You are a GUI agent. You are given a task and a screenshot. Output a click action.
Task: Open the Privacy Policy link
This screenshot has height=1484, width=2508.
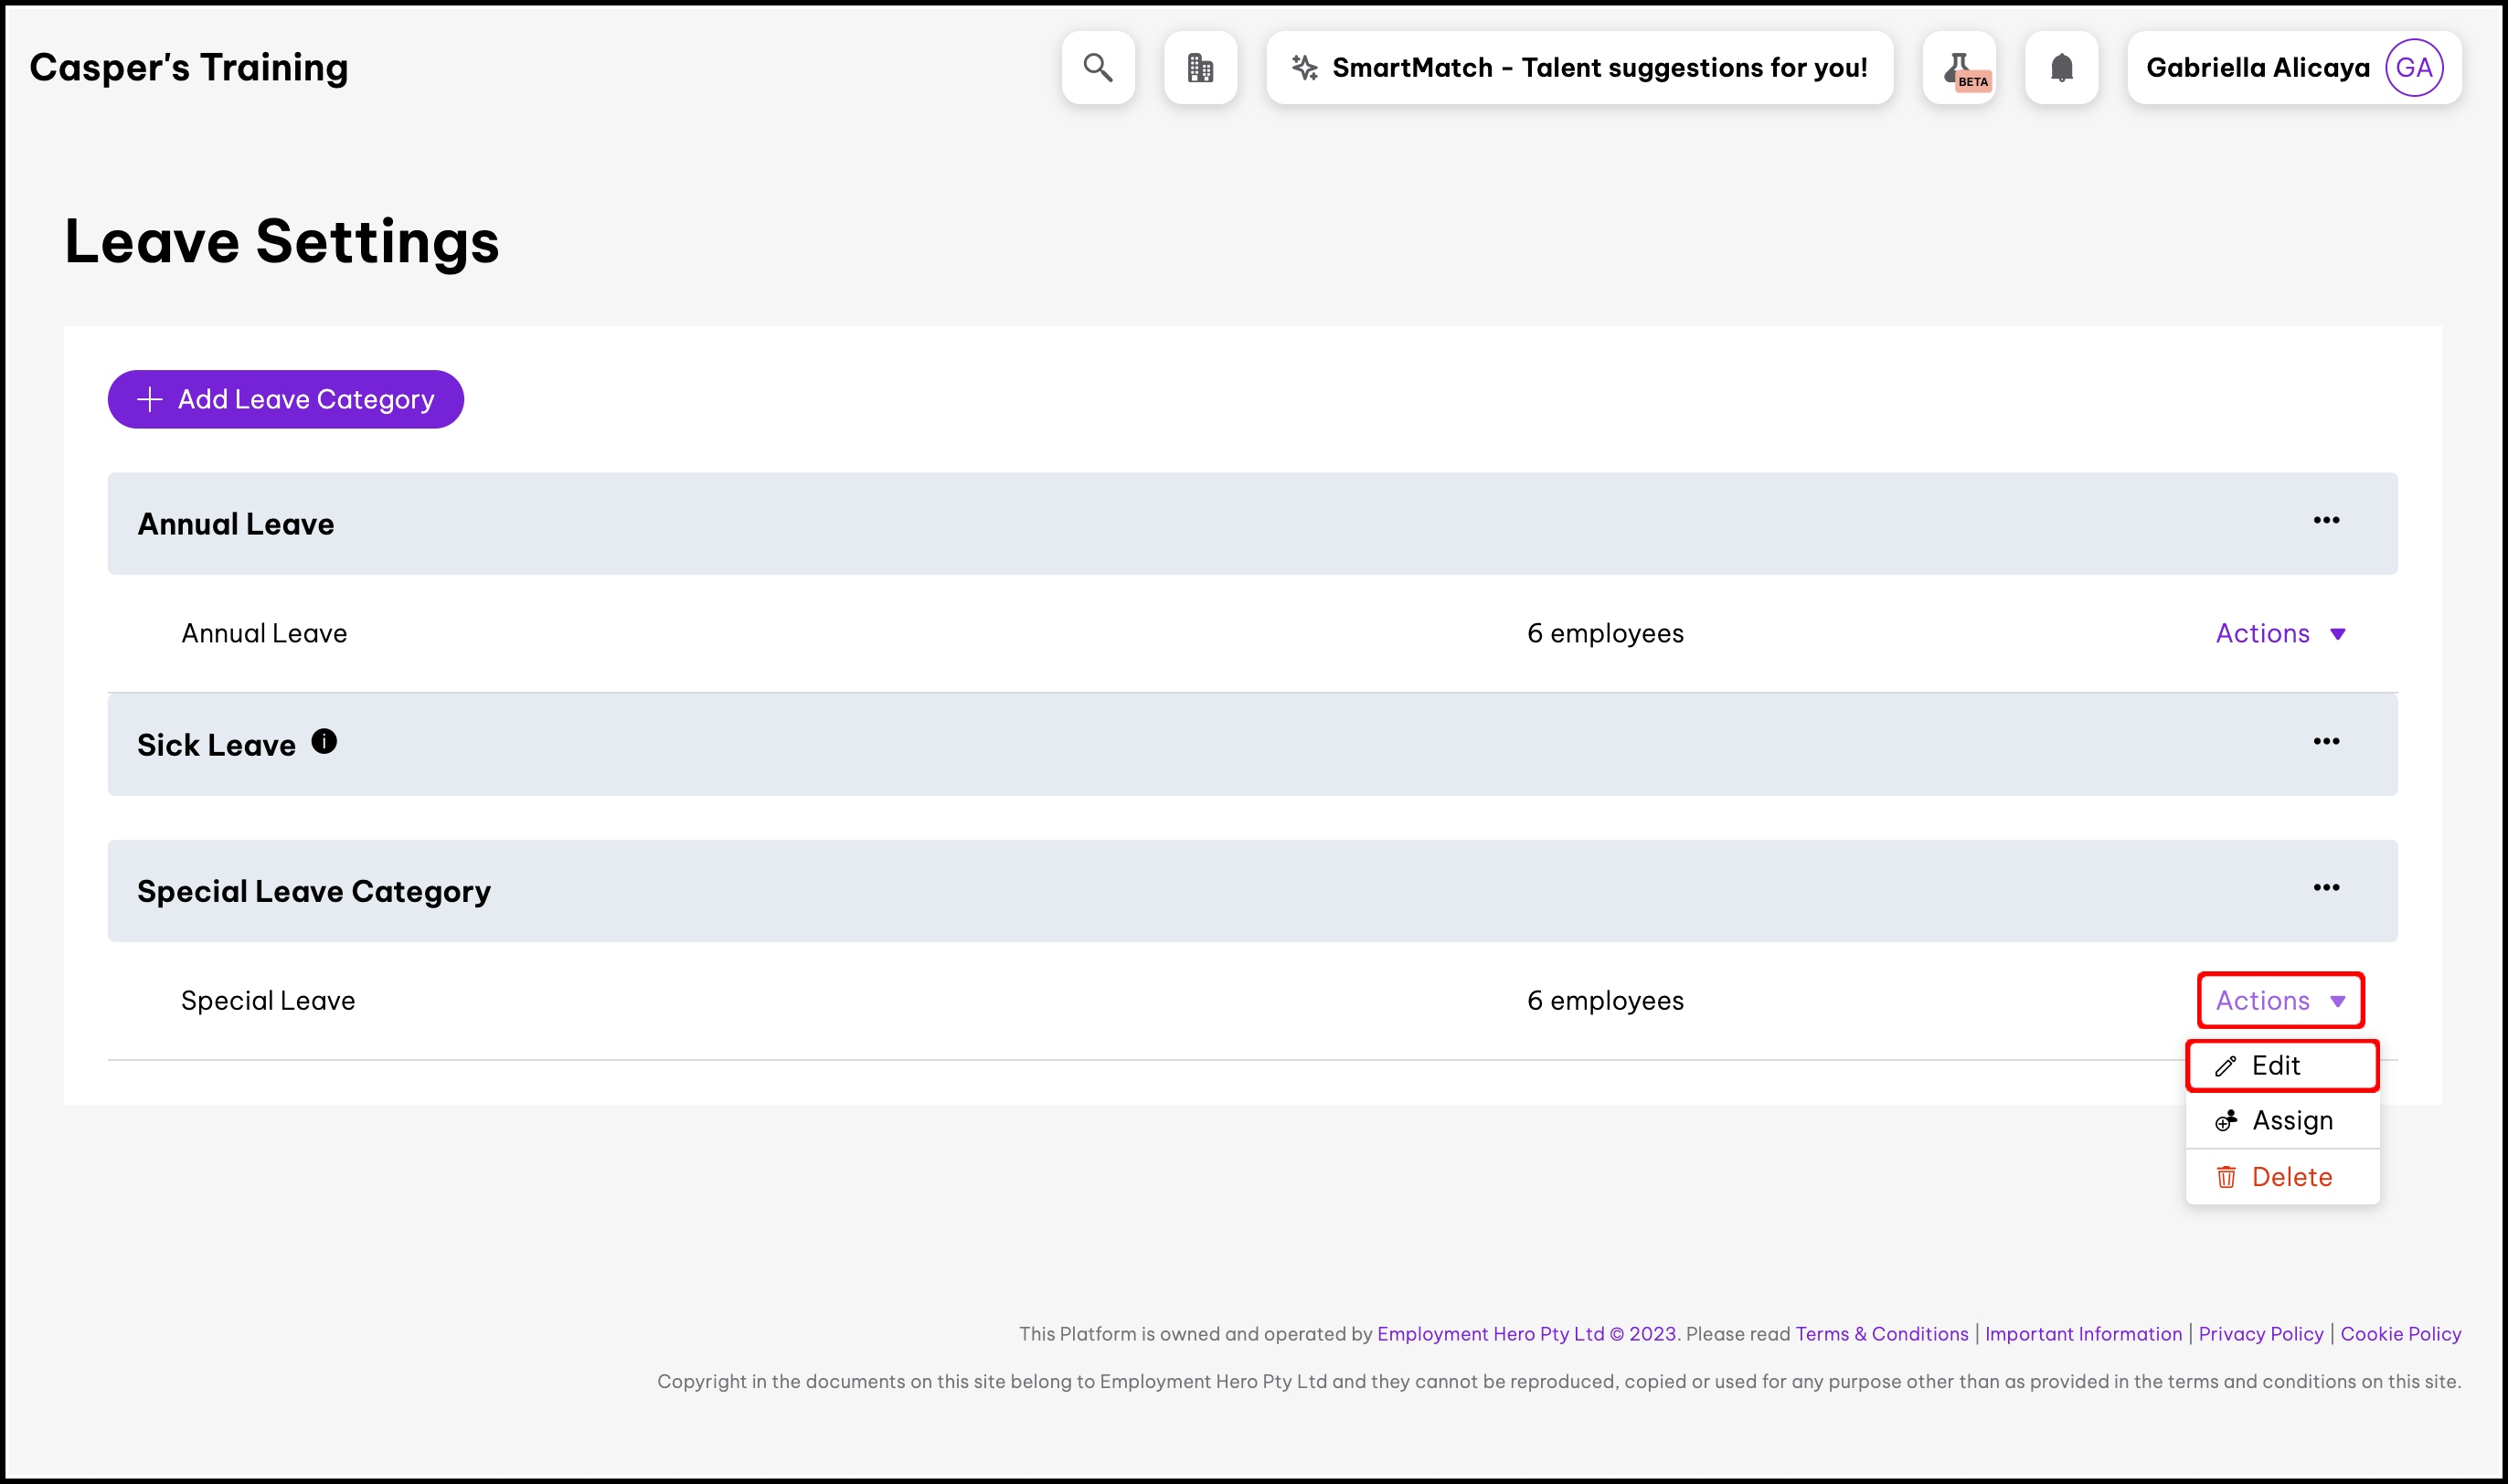[2260, 1334]
